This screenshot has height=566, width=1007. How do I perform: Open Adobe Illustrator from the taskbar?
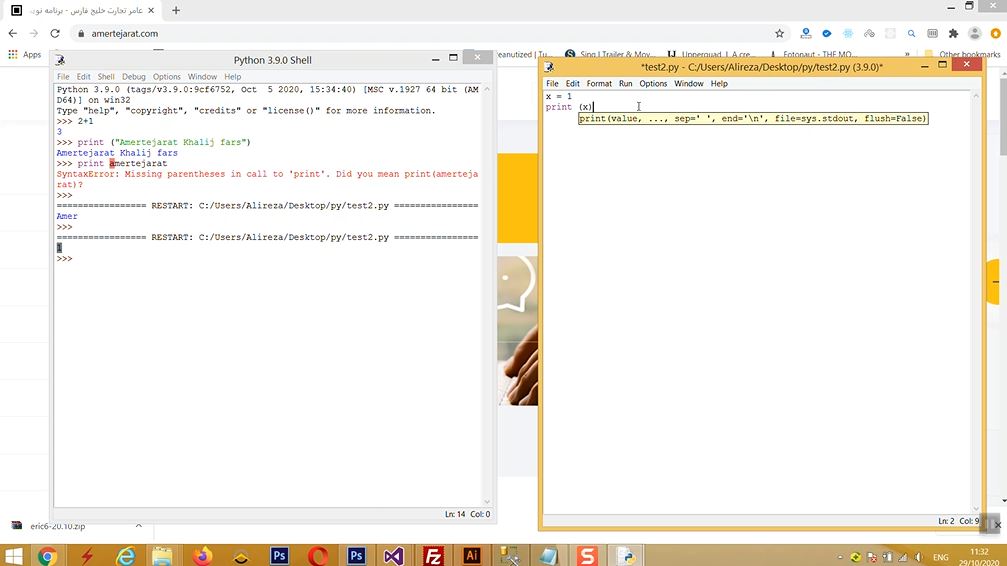pyautogui.click(x=471, y=556)
